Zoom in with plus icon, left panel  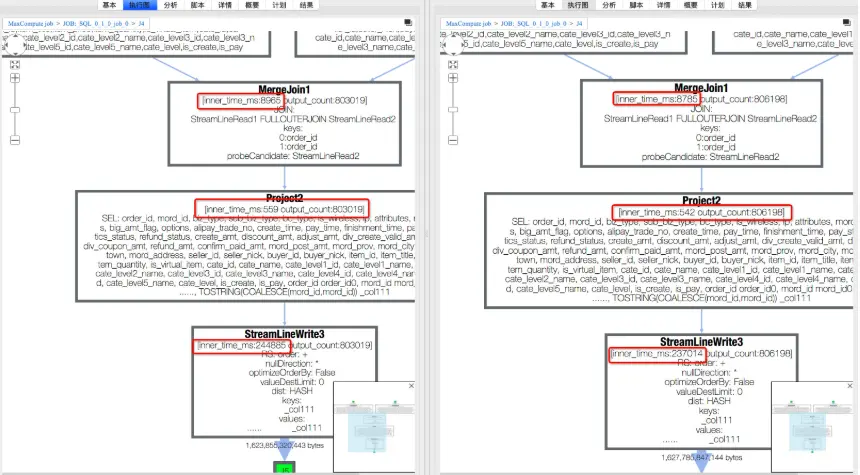click(x=15, y=78)
